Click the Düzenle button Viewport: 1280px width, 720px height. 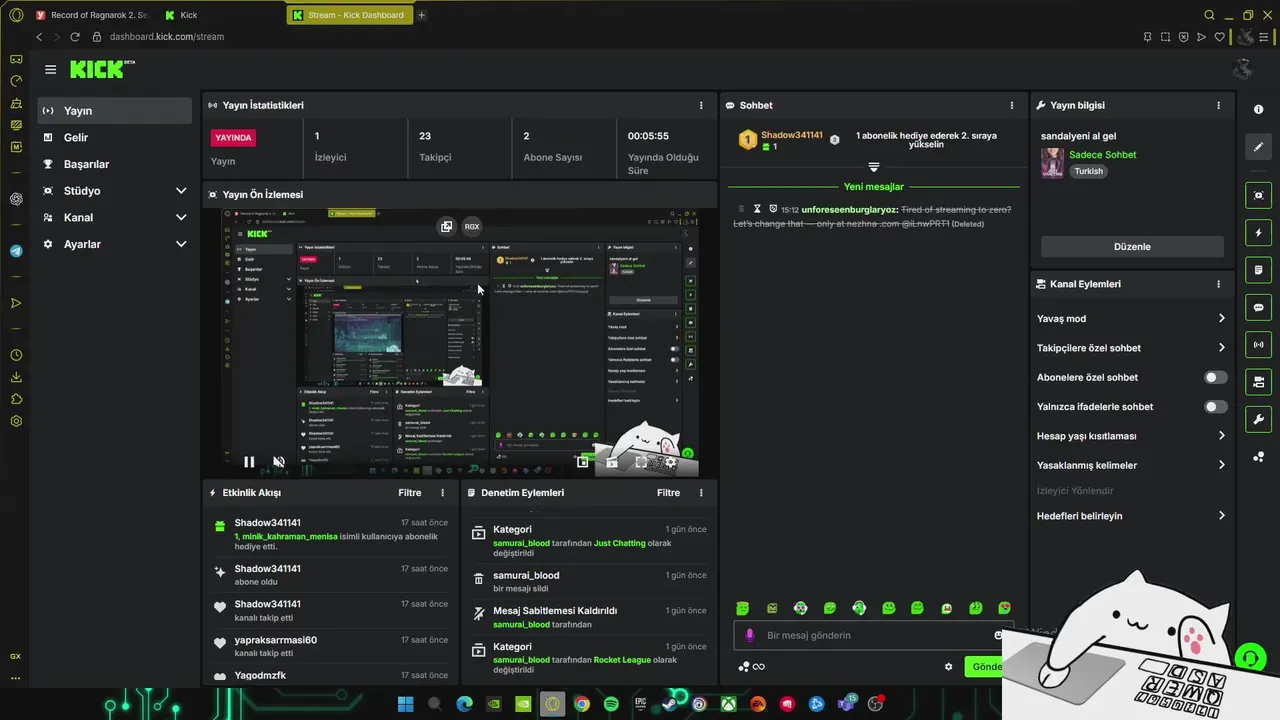1132,247
